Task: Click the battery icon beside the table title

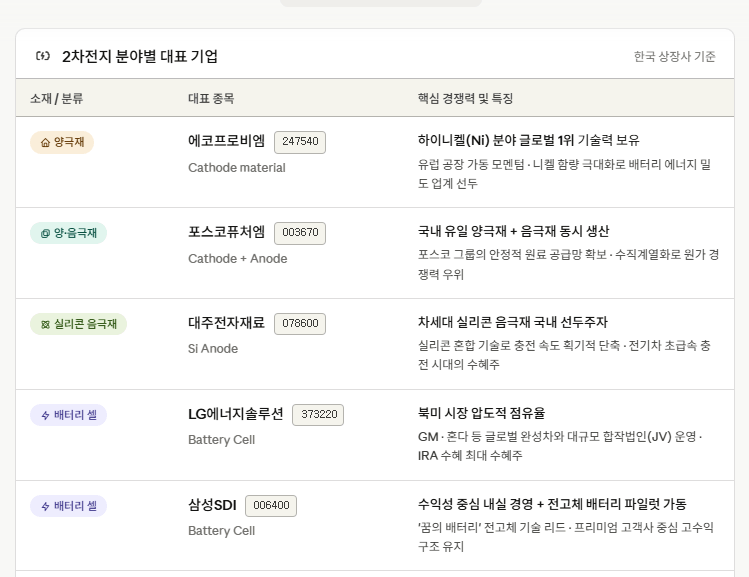Action: [x=43, y=56]
